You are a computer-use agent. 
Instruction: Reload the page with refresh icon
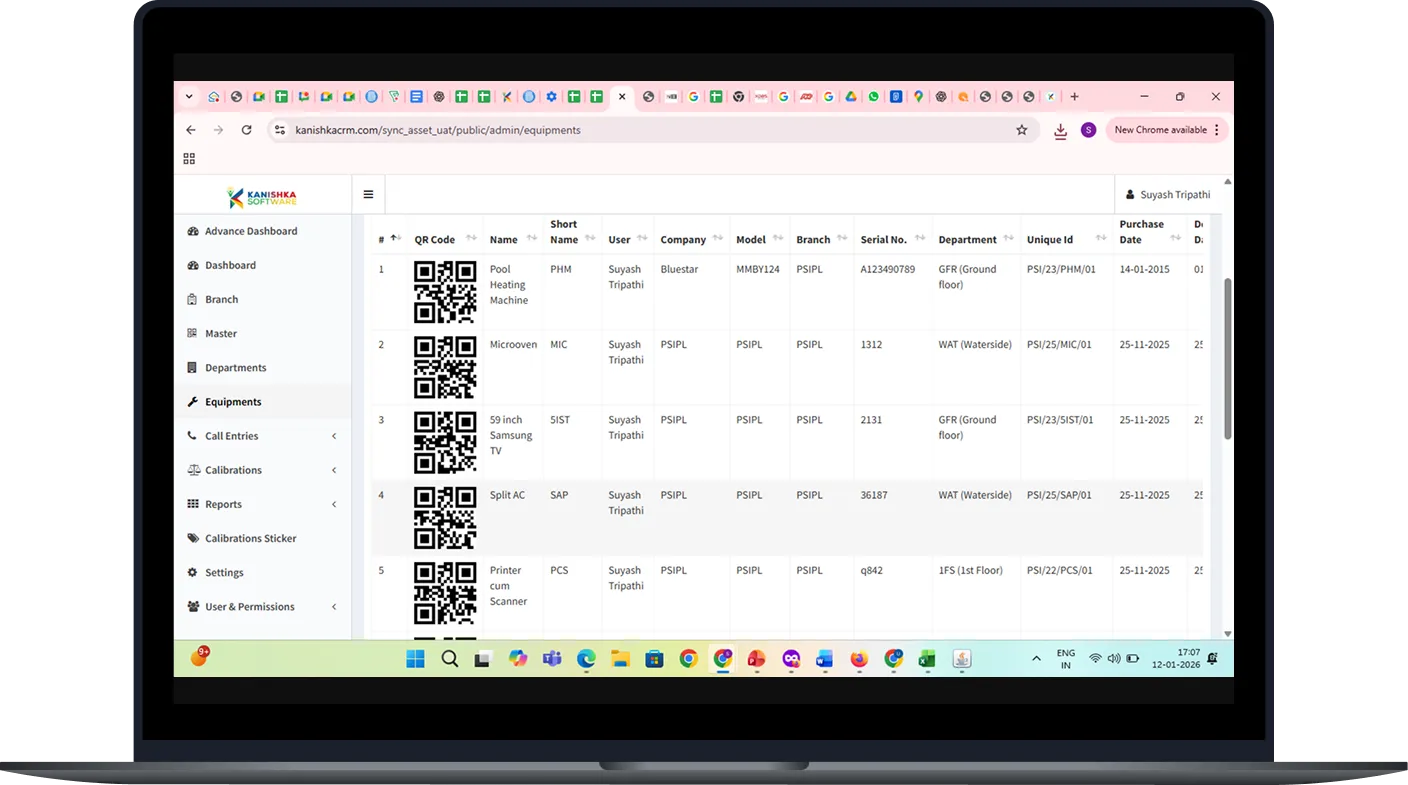246,130
